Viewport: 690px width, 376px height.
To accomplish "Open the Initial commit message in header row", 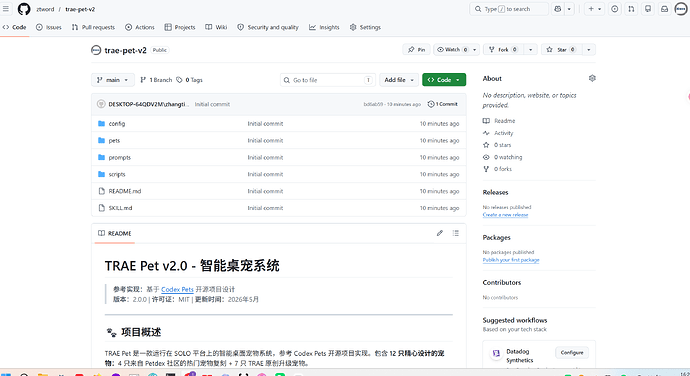I will pos(212,104).
